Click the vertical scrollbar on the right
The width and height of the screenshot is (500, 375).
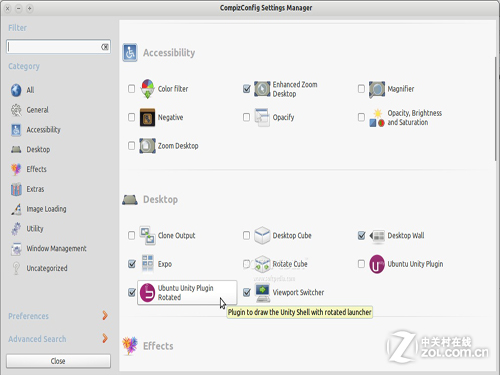pyautogui.click(x=496, y=108)
